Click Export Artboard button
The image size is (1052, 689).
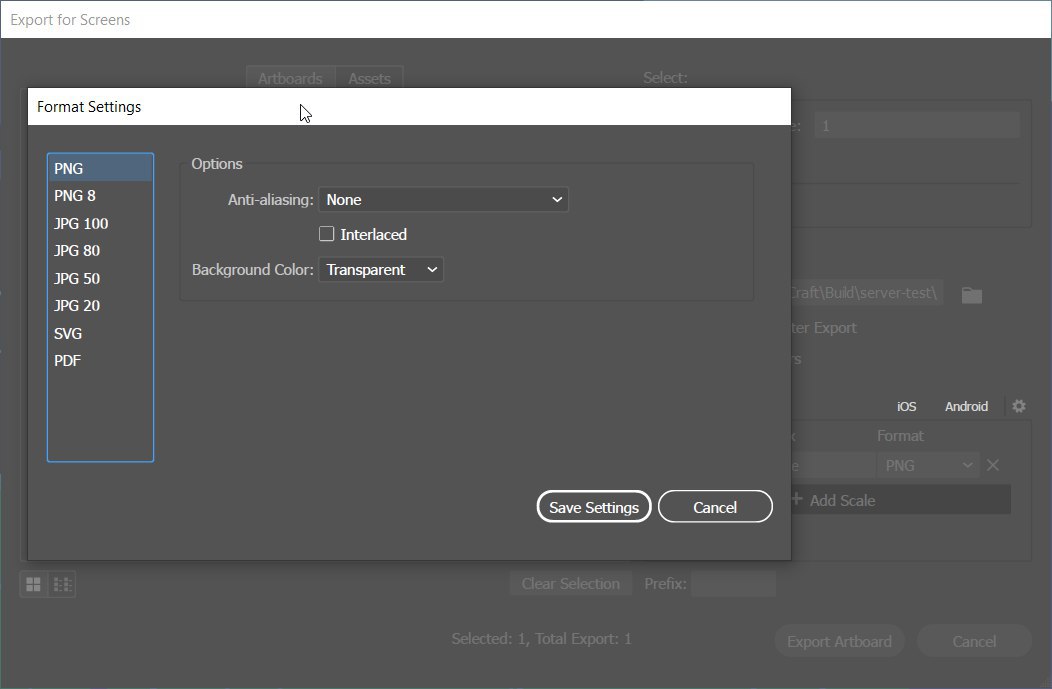coord(839,641)
